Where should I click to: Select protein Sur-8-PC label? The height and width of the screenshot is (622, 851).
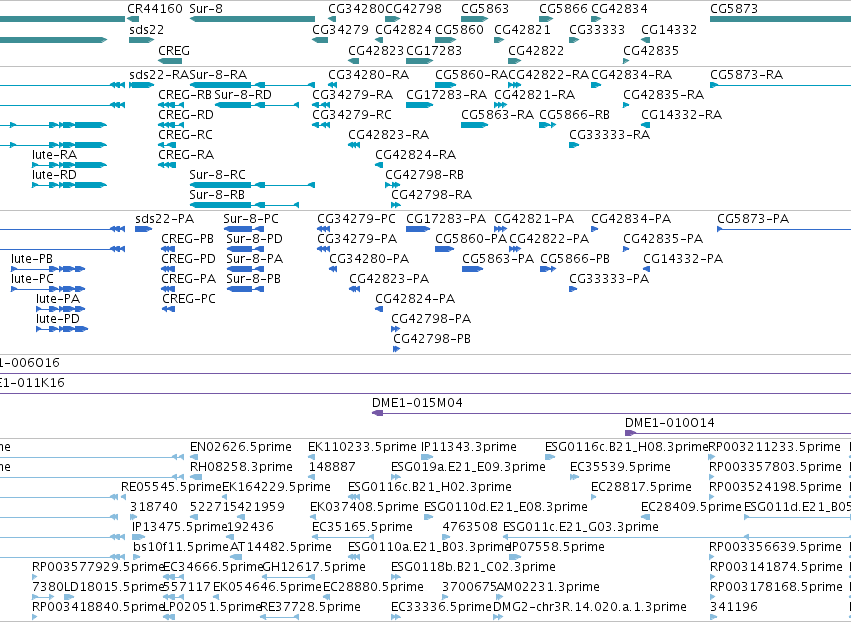(251, 219)
